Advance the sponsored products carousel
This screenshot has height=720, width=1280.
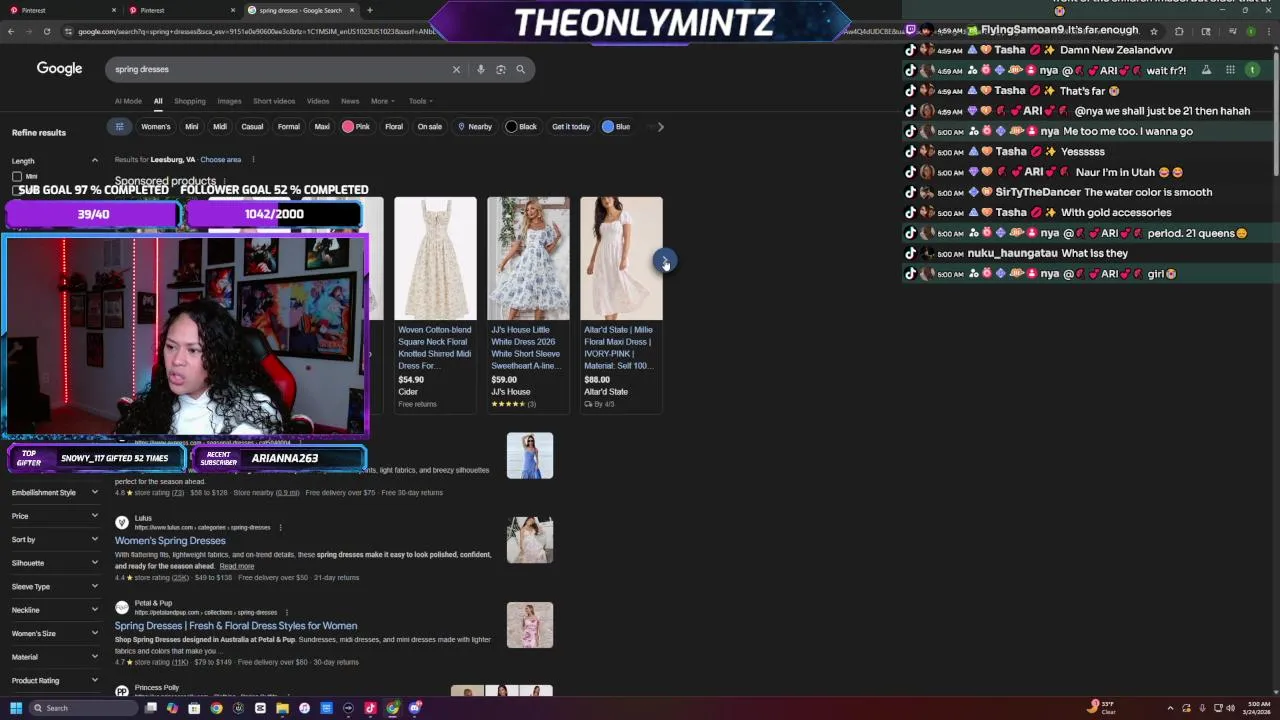click(665, 260)
